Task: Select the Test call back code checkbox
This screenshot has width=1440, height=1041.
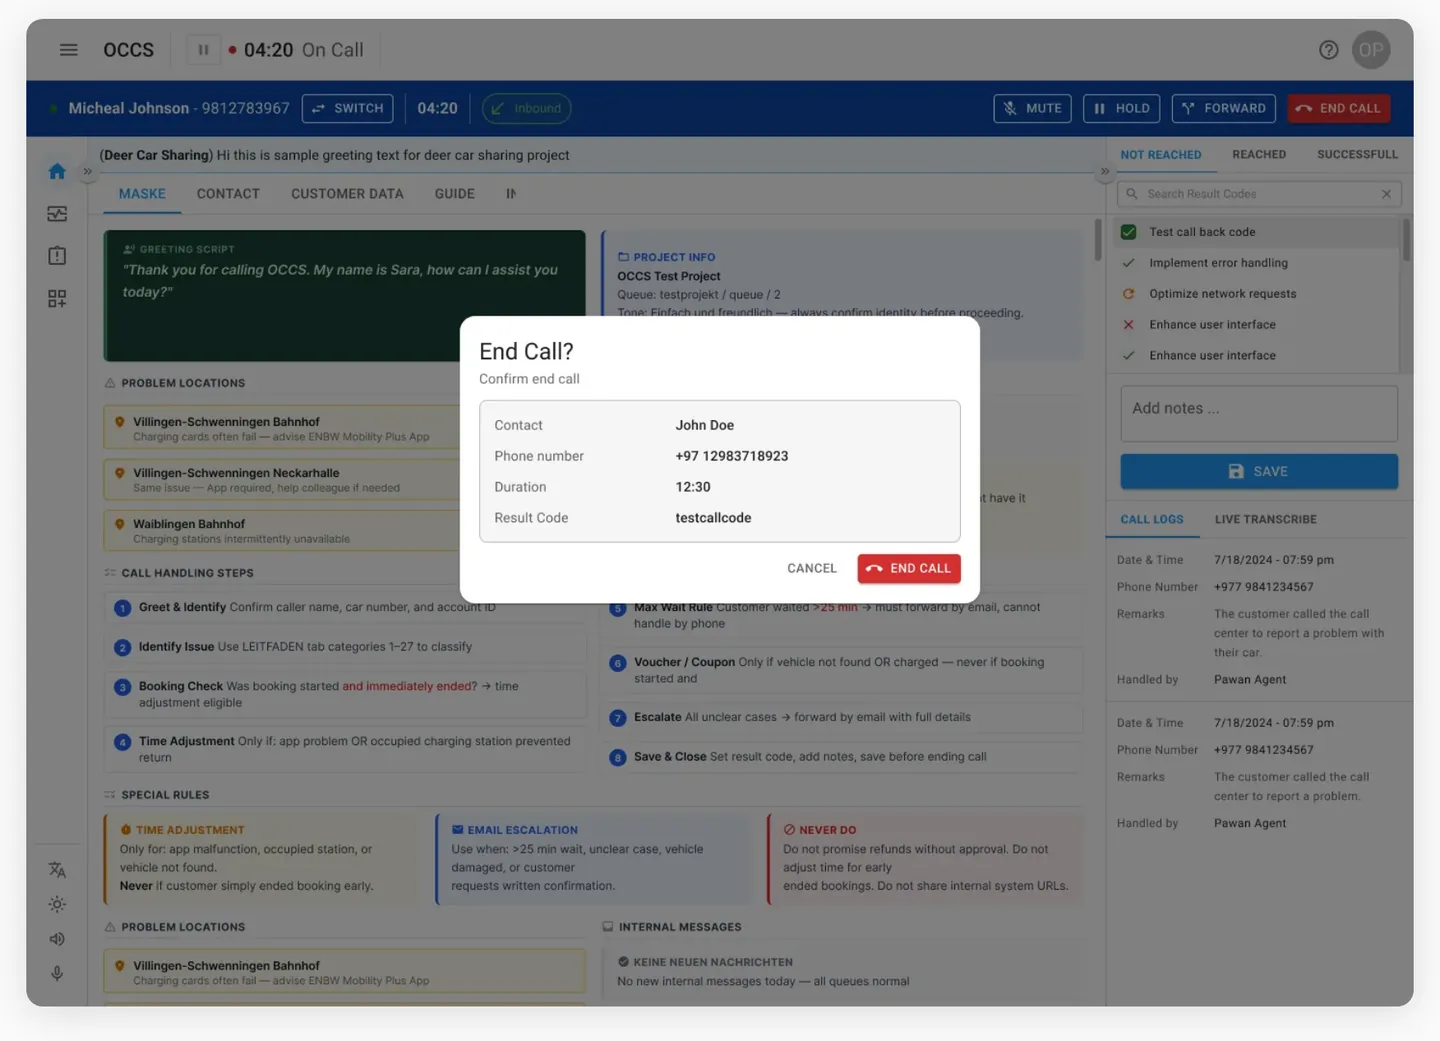Action: [1128, 232]
